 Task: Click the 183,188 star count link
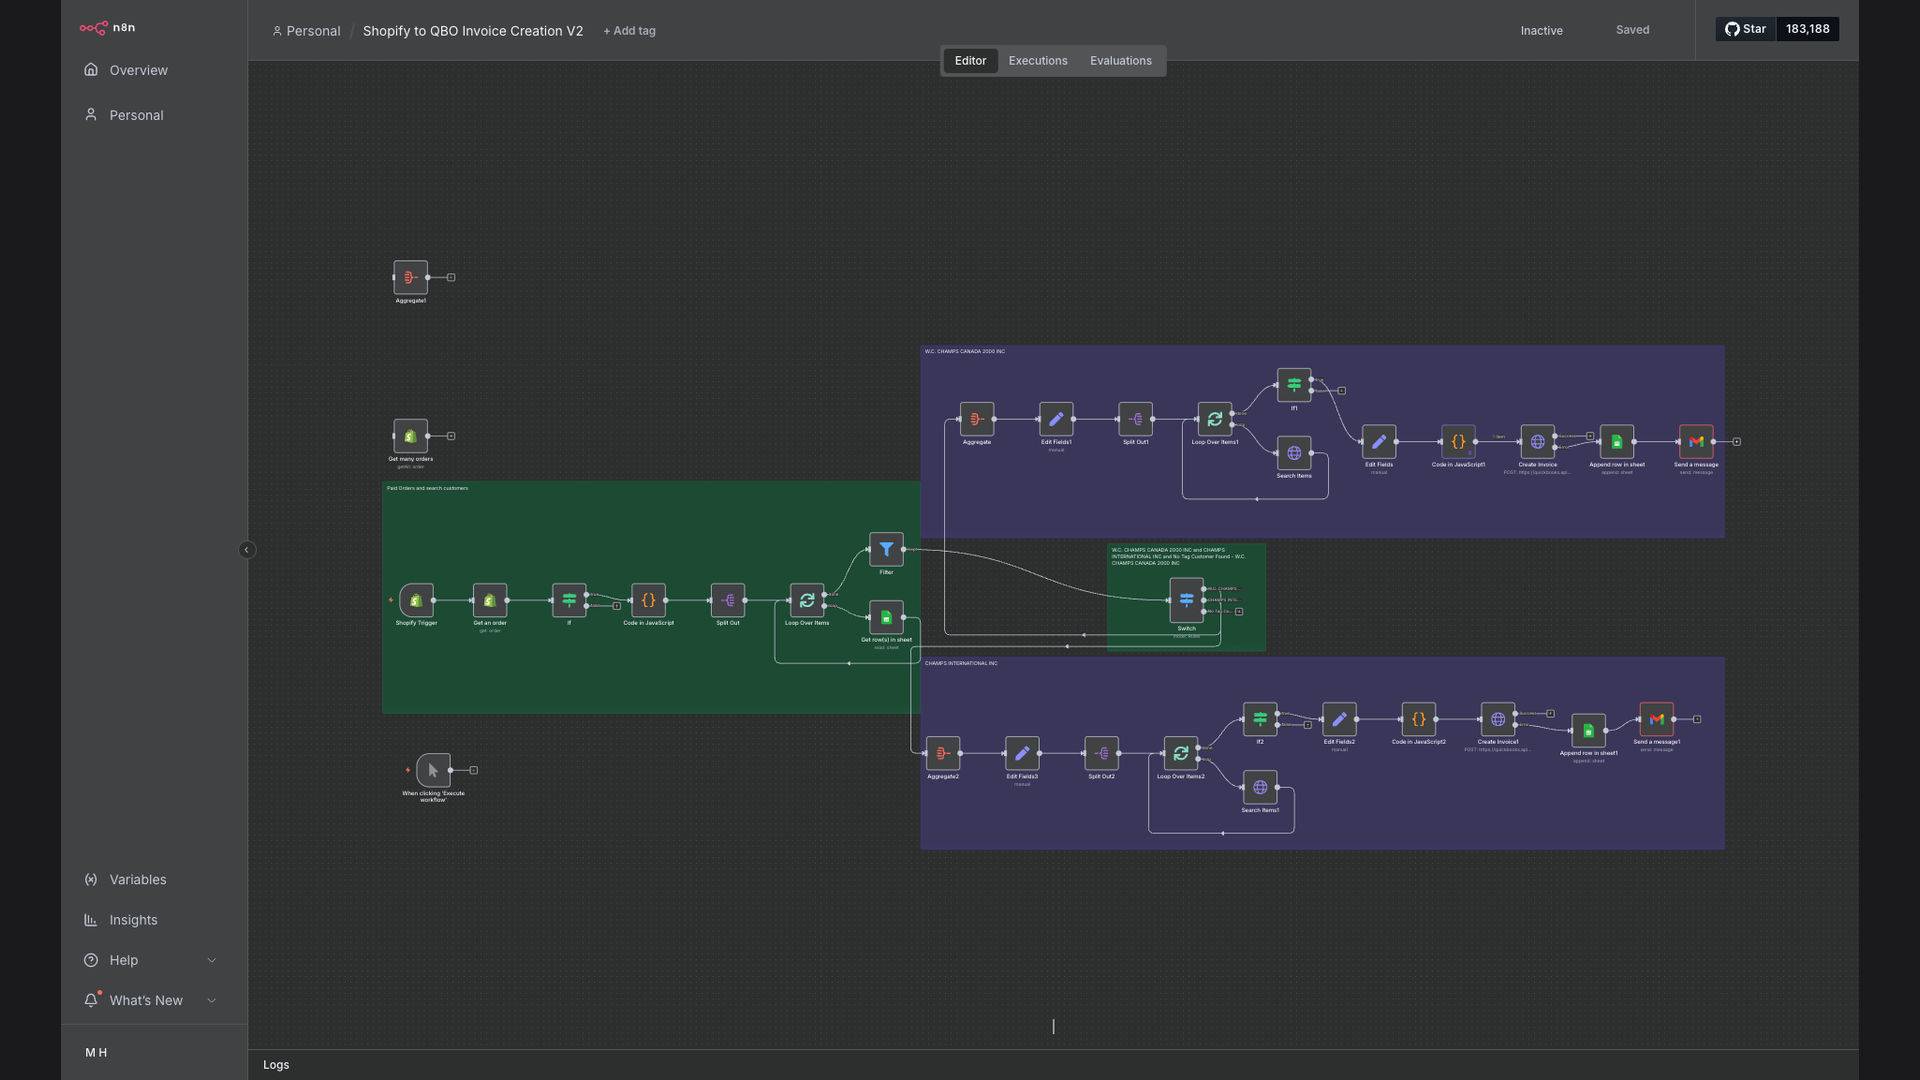coord(1808,29)
